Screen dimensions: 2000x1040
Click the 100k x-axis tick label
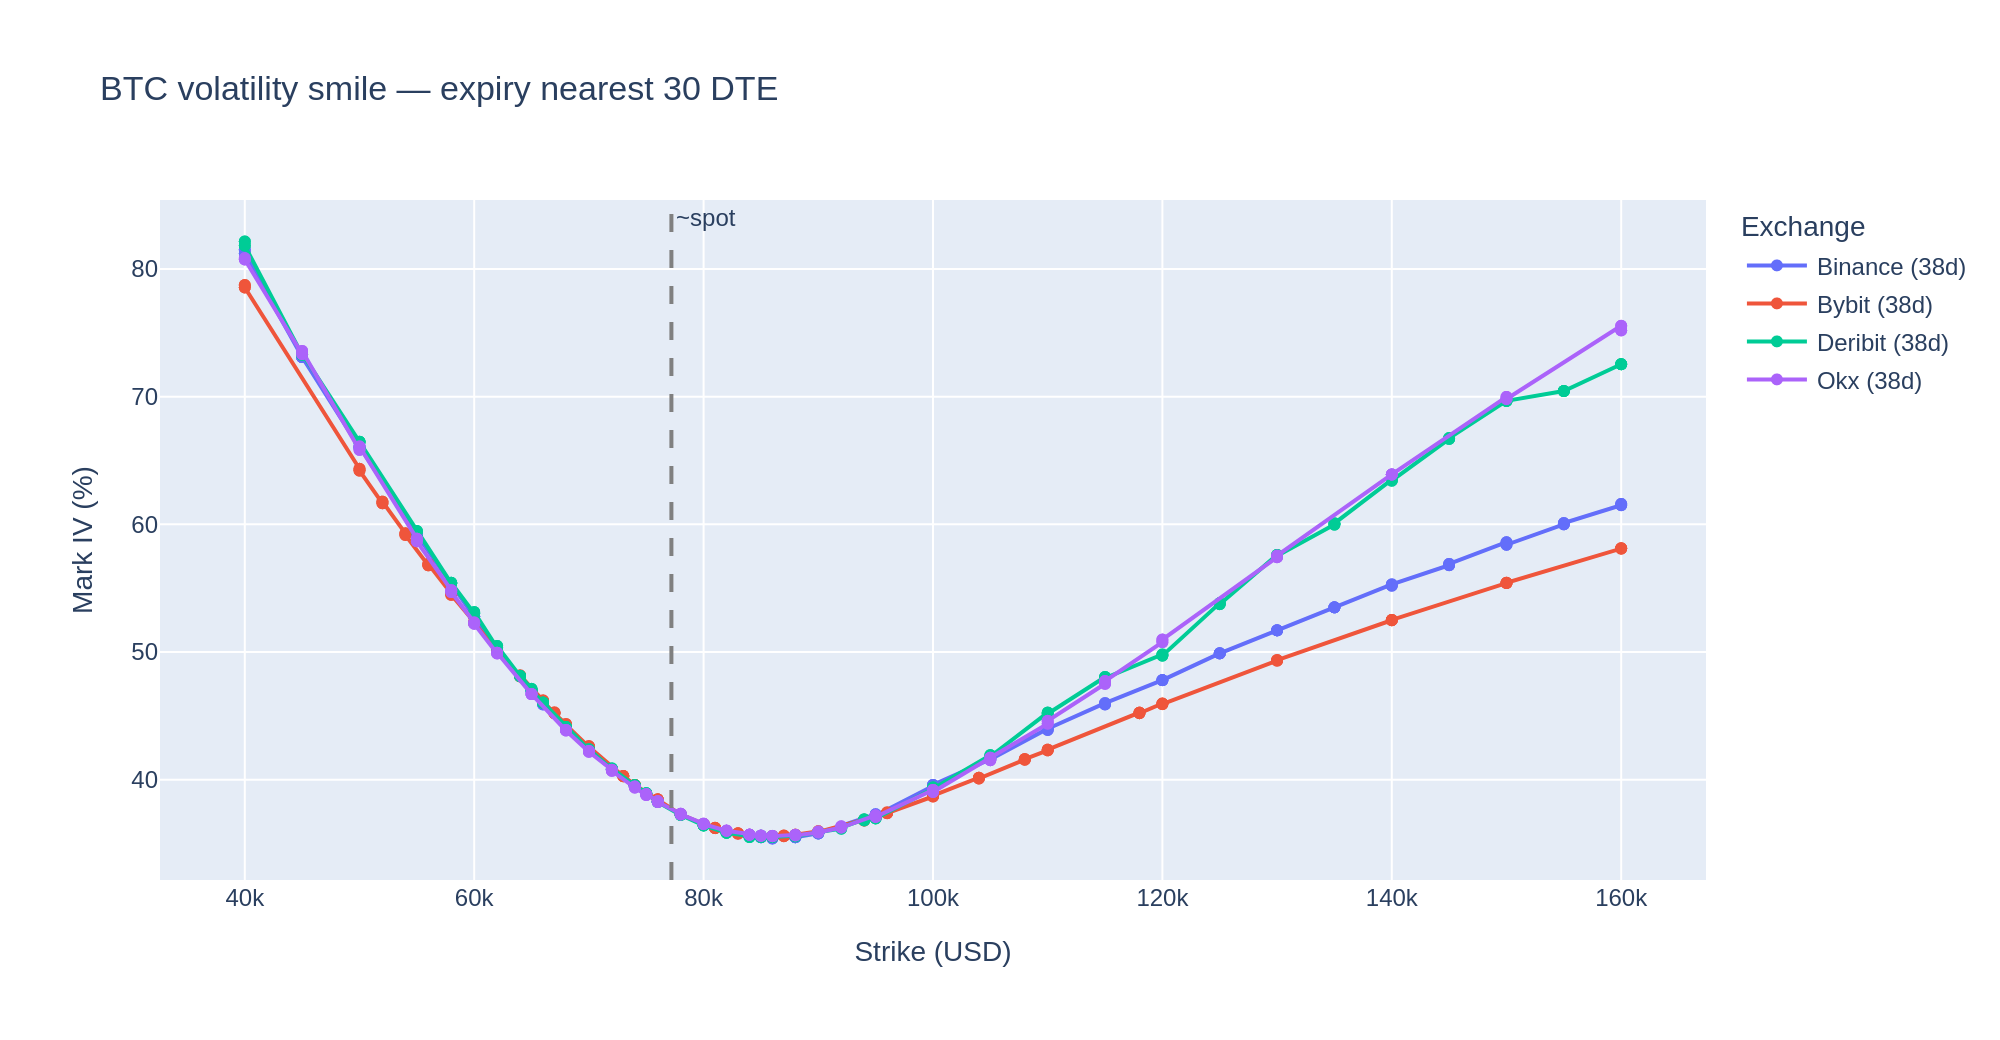tap(933, 899)
